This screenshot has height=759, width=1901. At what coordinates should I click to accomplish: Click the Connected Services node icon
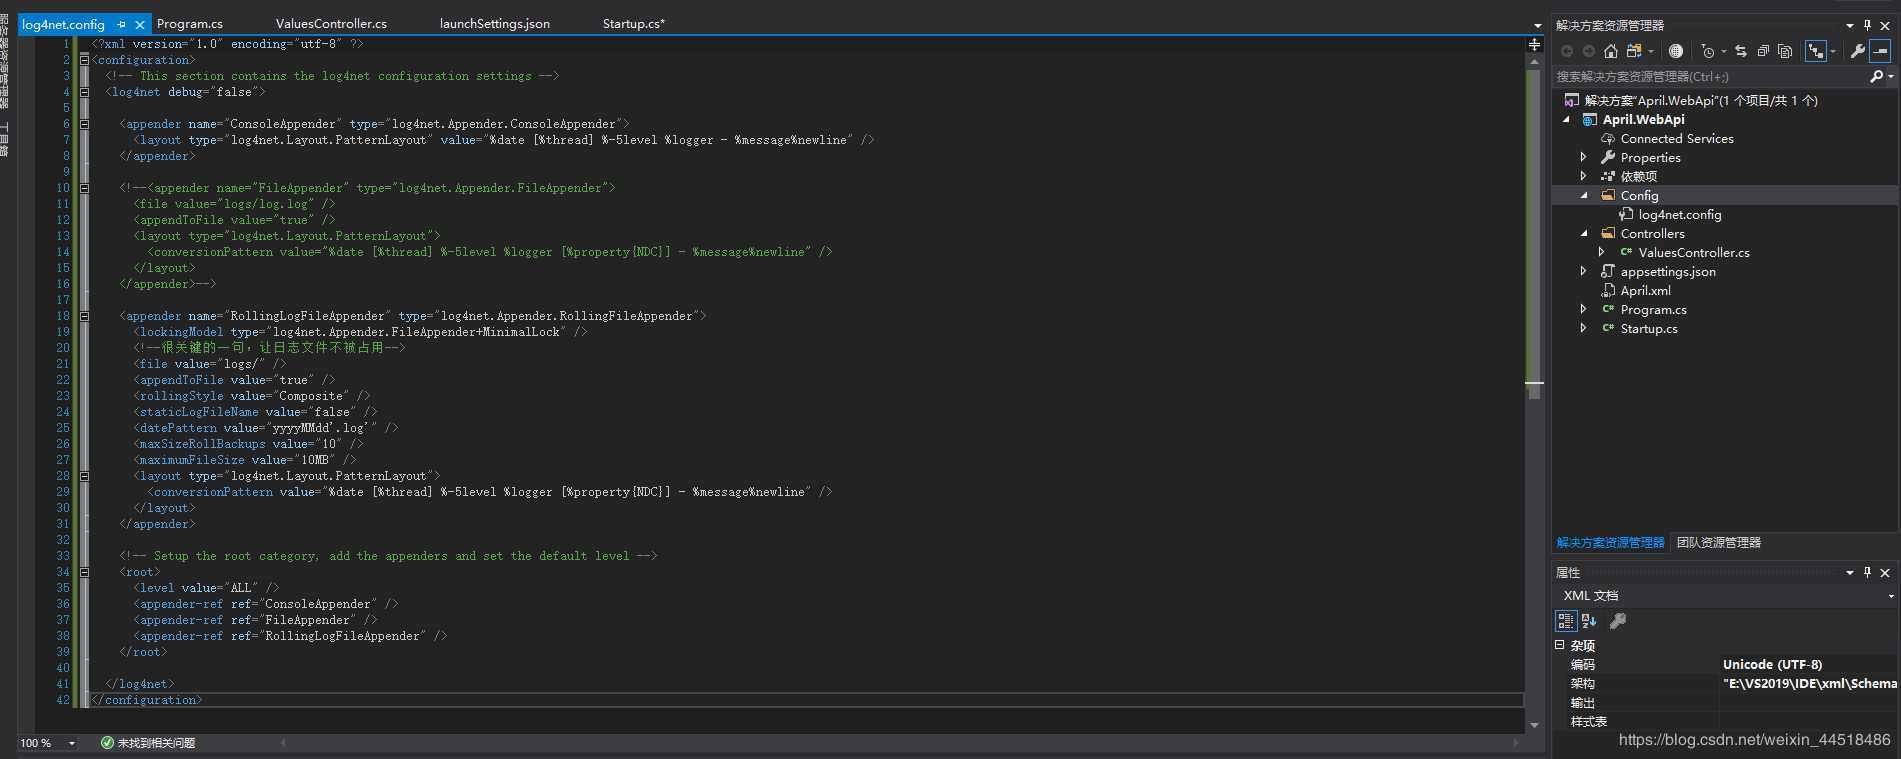(x=1608, y=139)
